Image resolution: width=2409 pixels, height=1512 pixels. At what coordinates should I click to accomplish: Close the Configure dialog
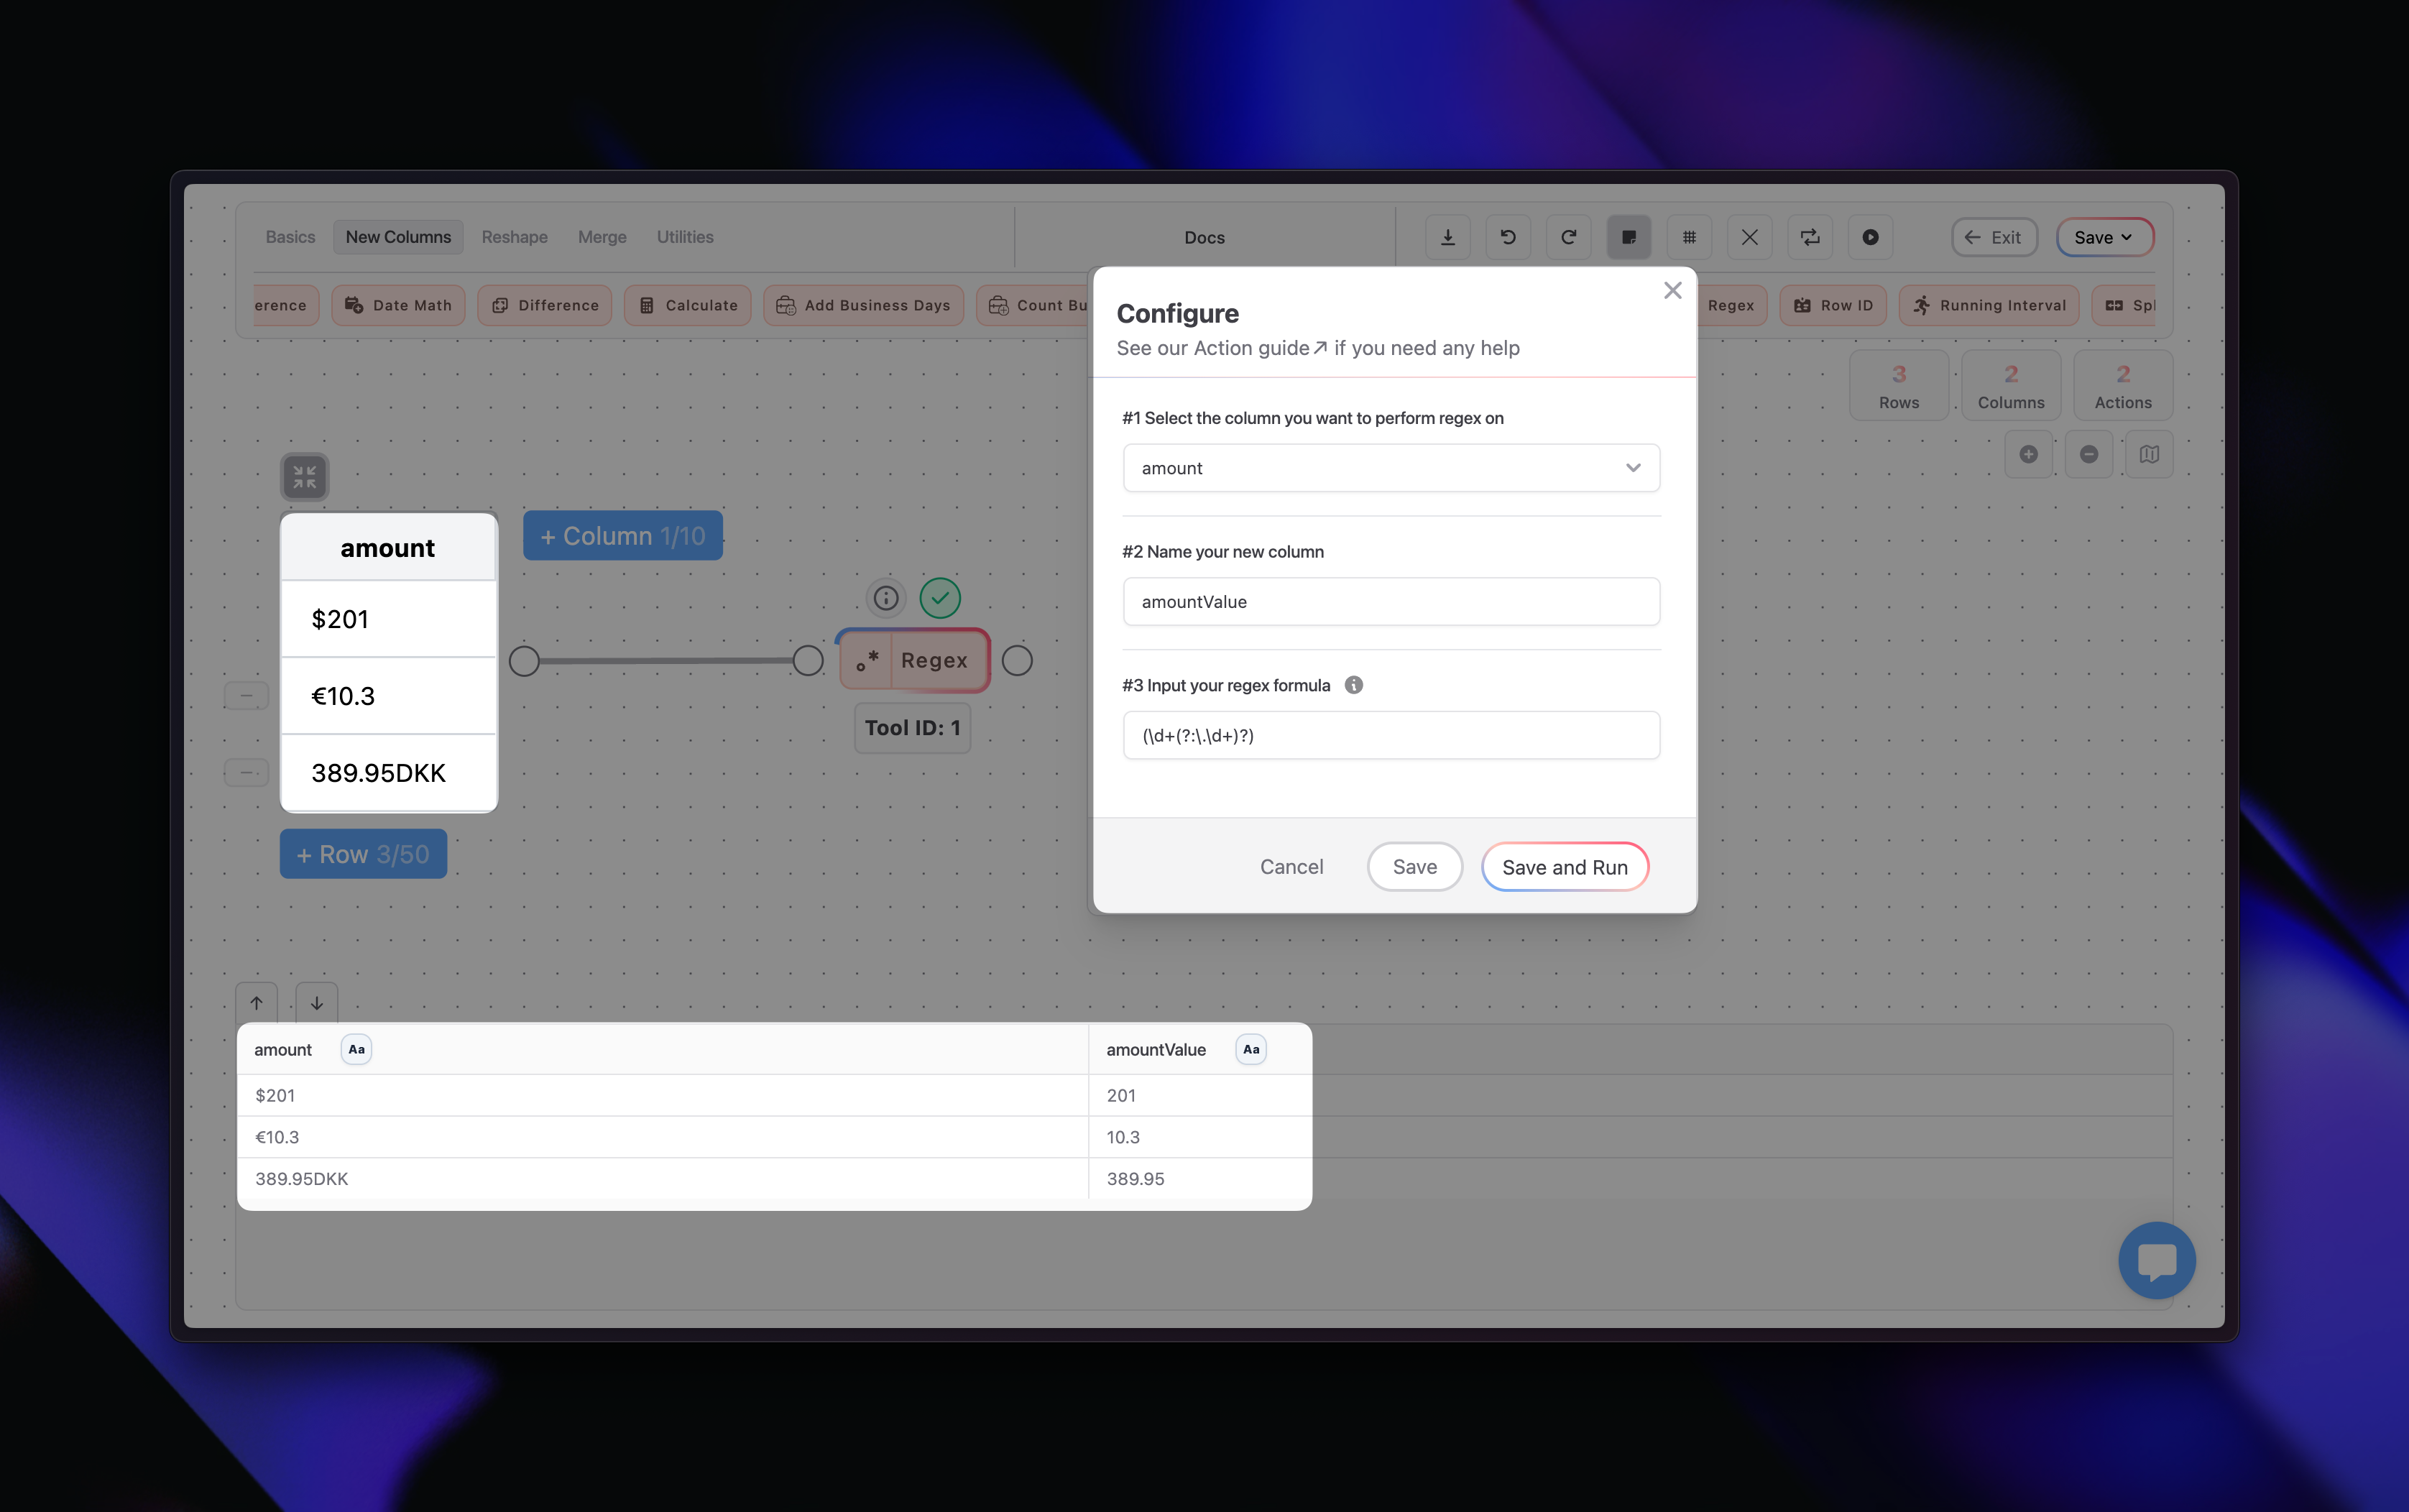pos(1672,290)
